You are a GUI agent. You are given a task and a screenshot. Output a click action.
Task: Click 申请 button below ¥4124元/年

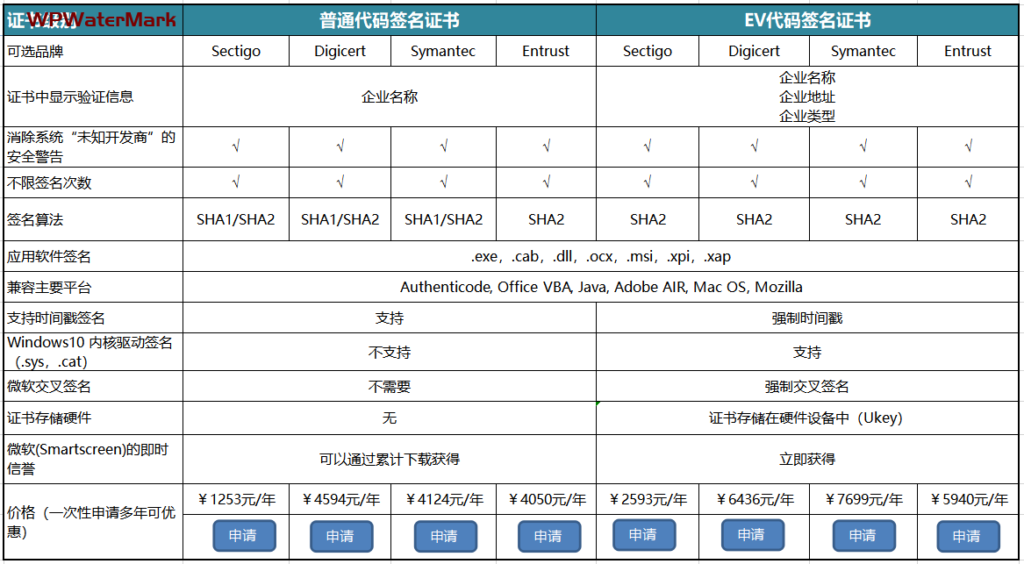445,537
